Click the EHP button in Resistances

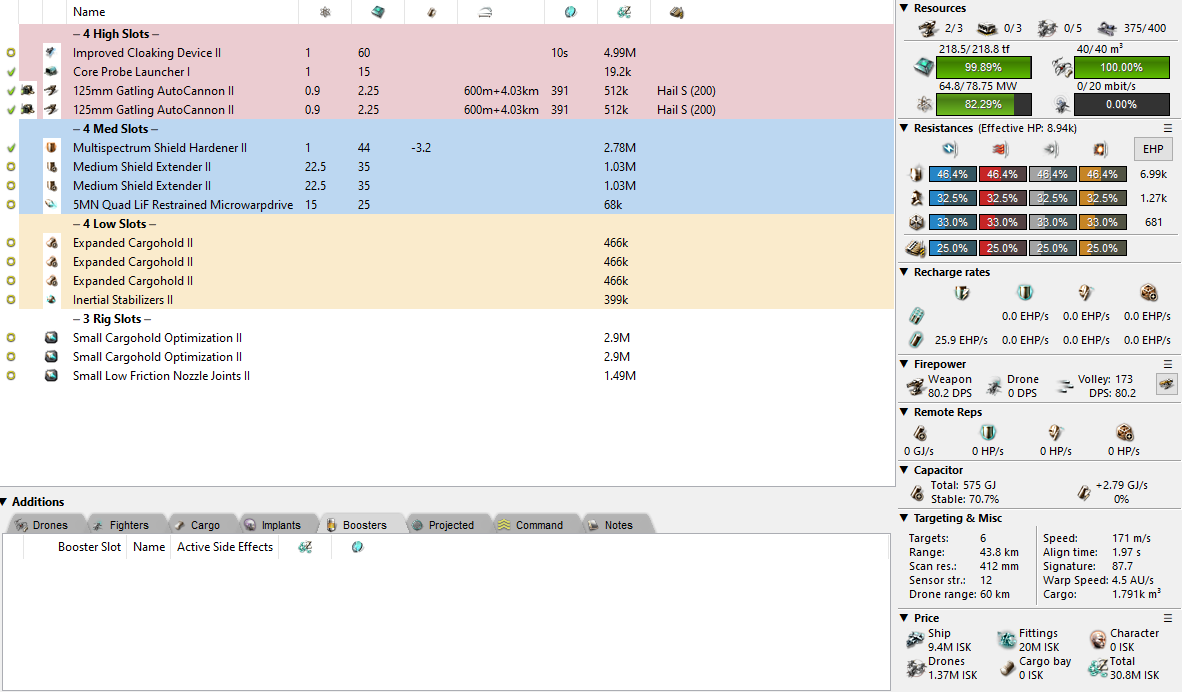pyautogui.click(x=1153, y=149)
